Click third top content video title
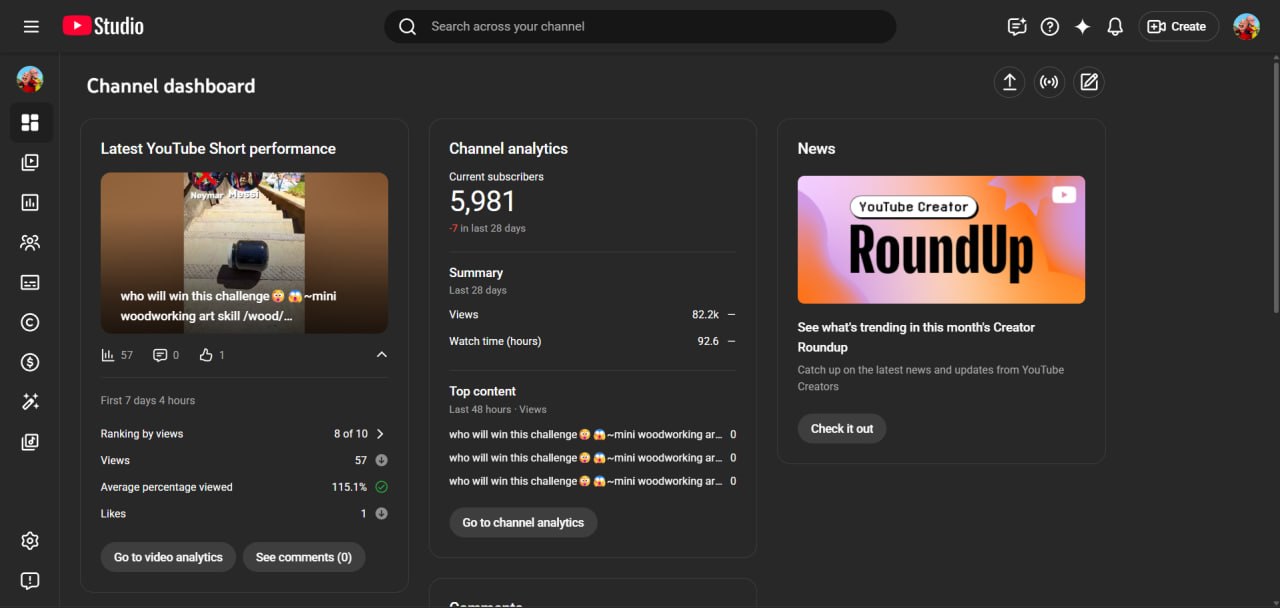The height and width of the screenshot is (608, 1280). [585, 481]
